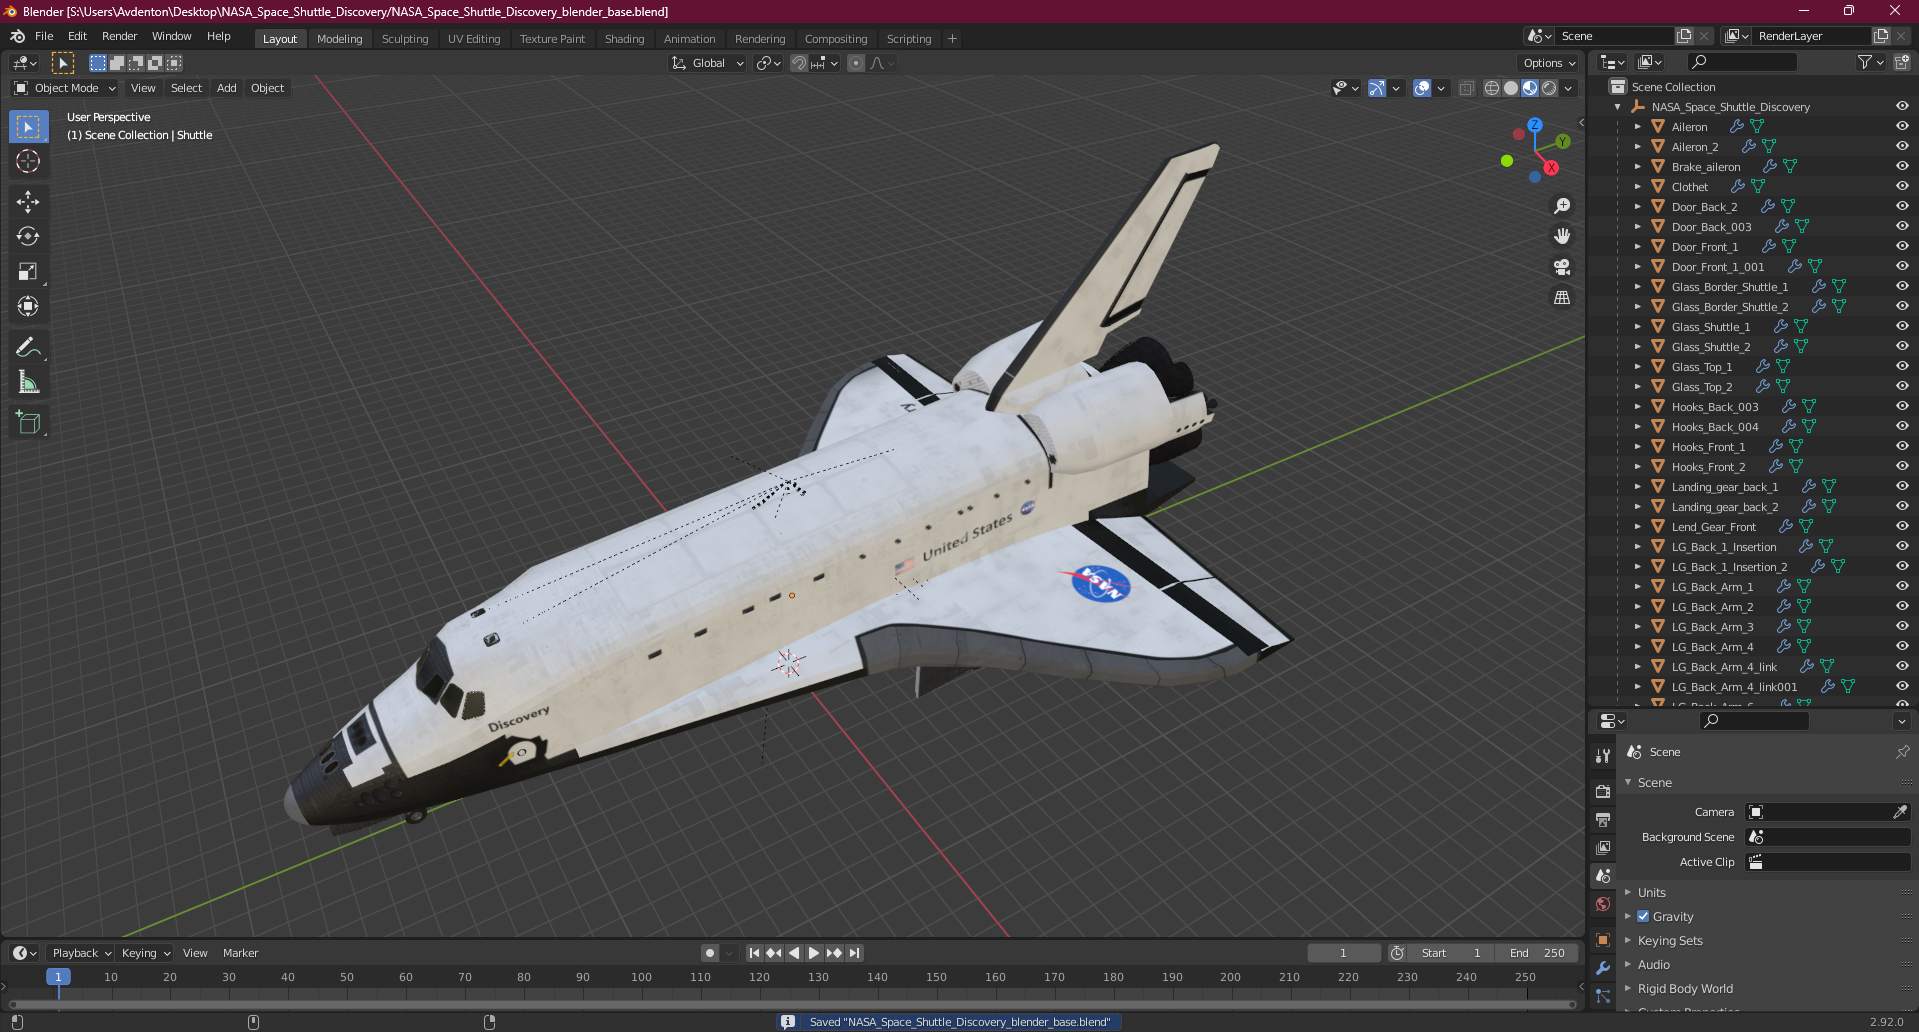This screenshot has height=1032, width=1919.
Task: Toggle the snapping magnet button
Action: tap(799, 63)
